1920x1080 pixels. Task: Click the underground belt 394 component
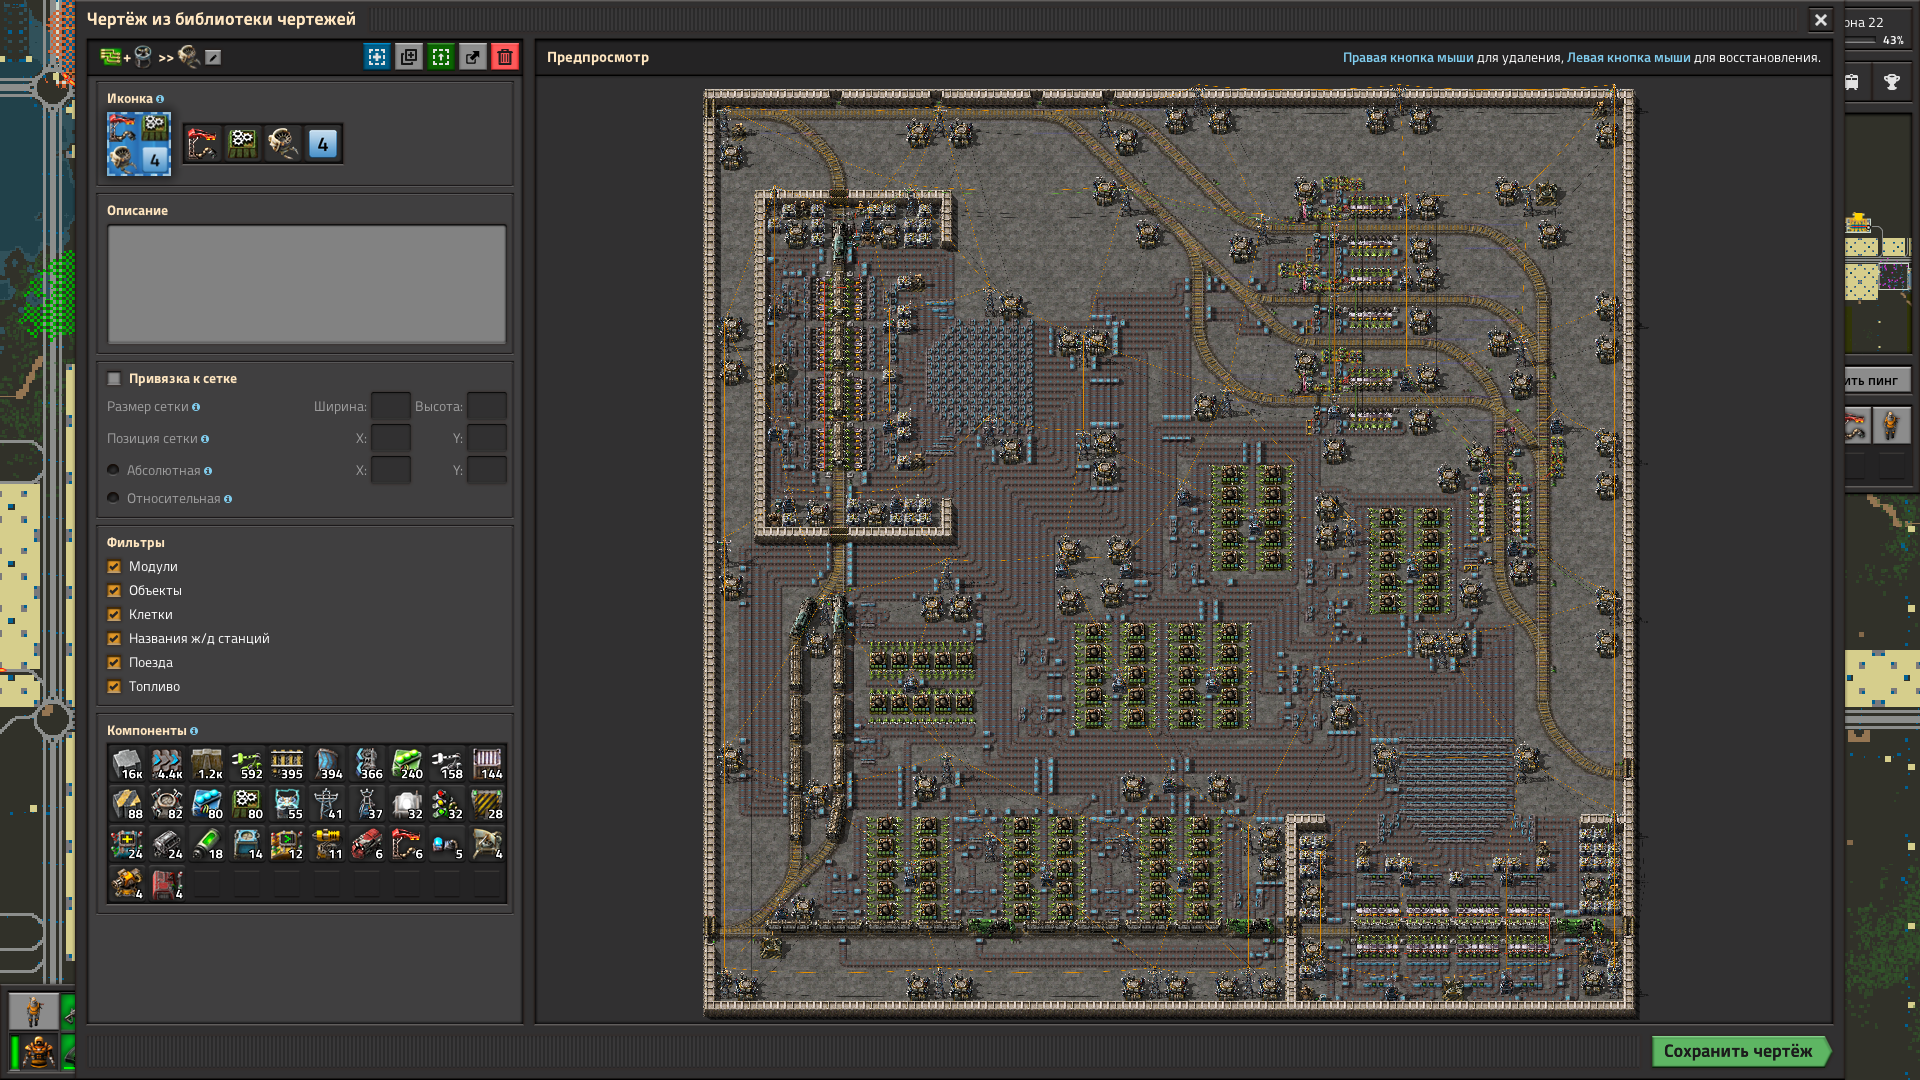pyautogui.click(x=327, y=764)
